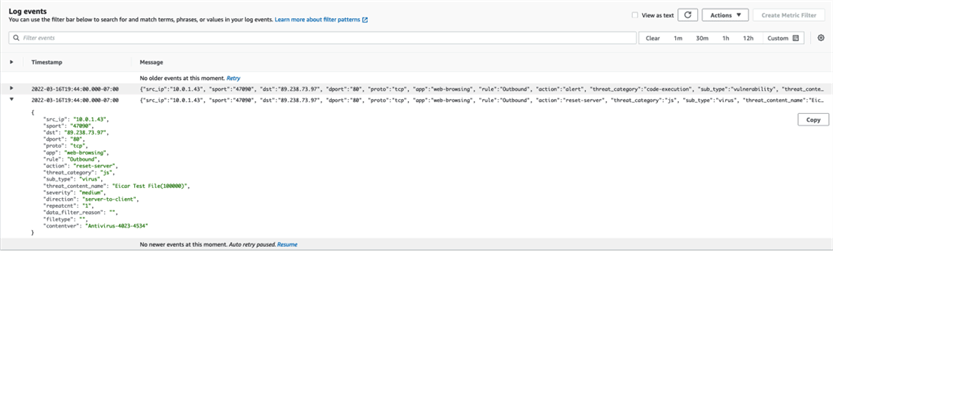
Task: Select the 1h time range
Action: click(725, 38)
